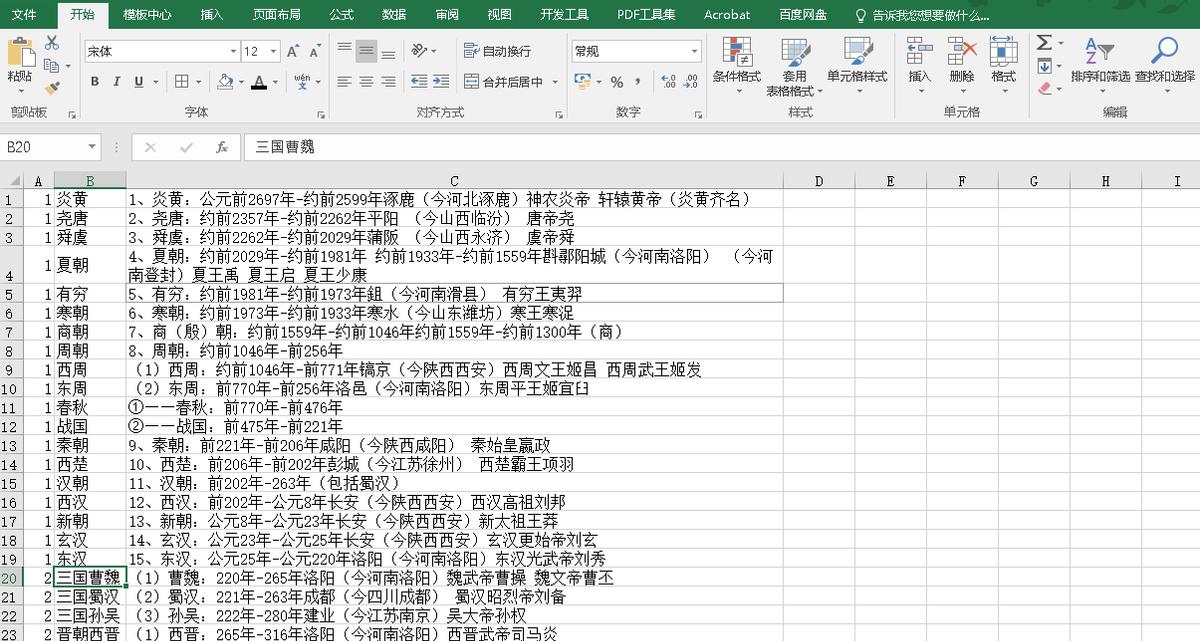Click the 插入 cells button in 单元格 group

click(x=919, y=66)
